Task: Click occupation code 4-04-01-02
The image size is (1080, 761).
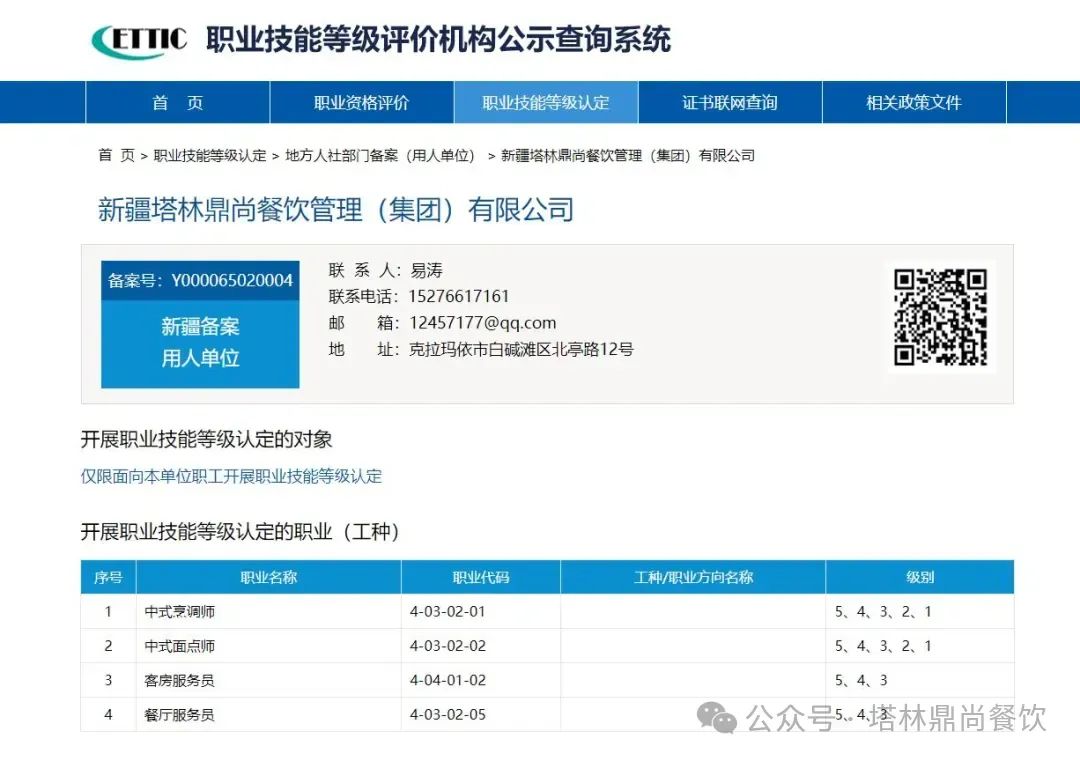Action: click(x=448, y=680)
